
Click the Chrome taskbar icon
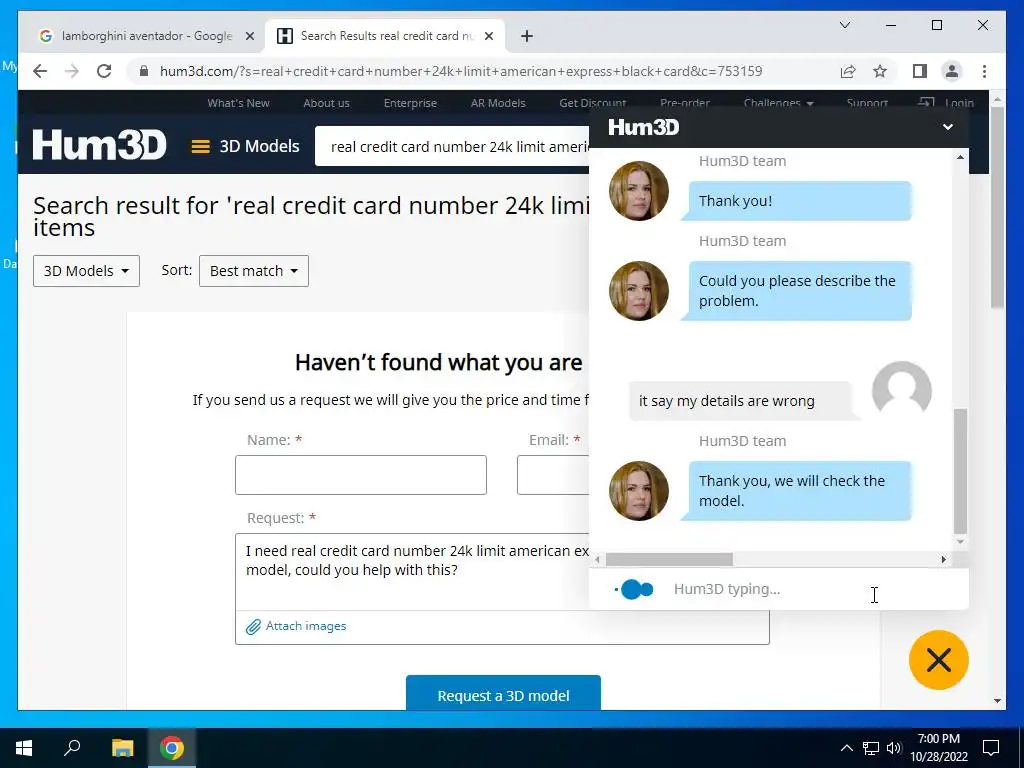[x=172, y=748]
